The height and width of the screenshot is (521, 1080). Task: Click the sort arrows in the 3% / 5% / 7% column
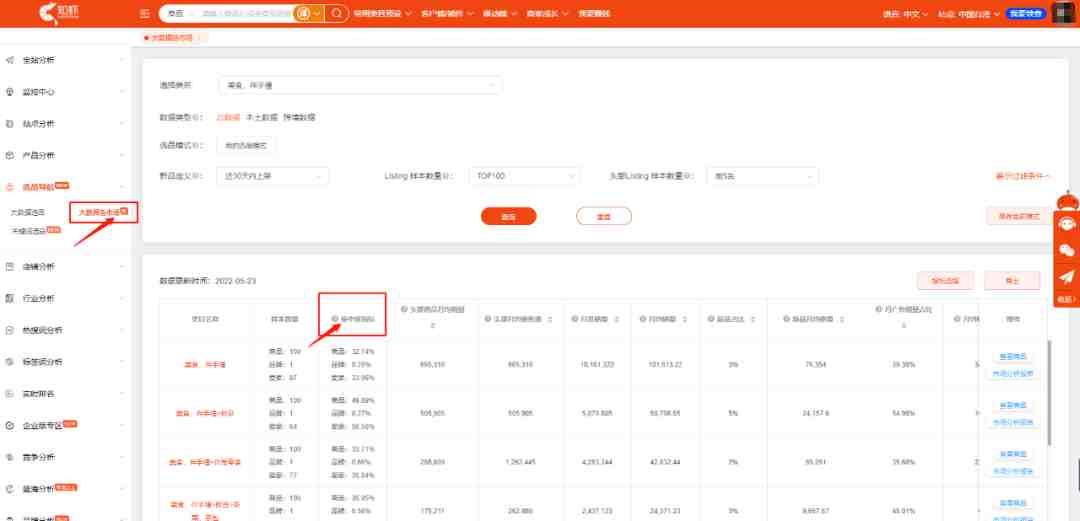pos(751,320)
